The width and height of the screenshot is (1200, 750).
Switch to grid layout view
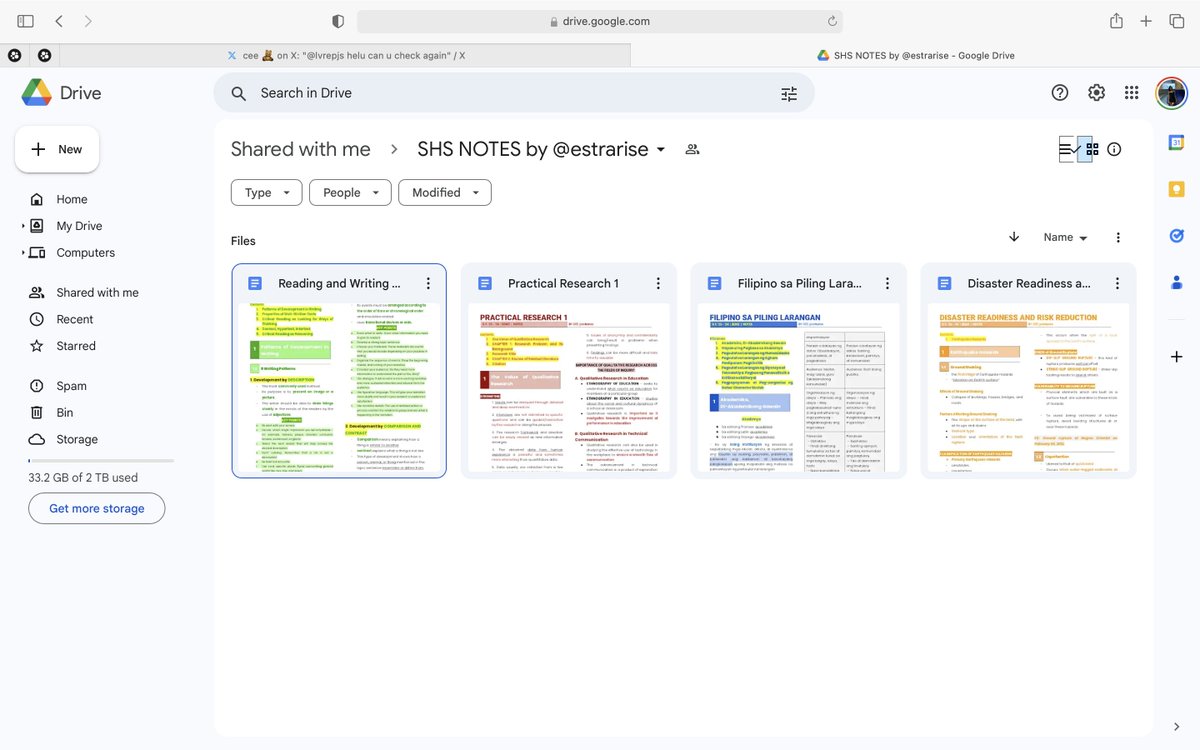1090,149
